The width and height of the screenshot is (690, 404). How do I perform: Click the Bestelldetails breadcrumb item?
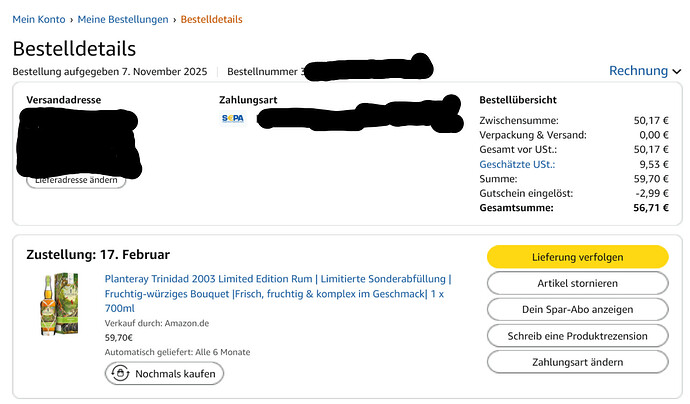[211, 19]
